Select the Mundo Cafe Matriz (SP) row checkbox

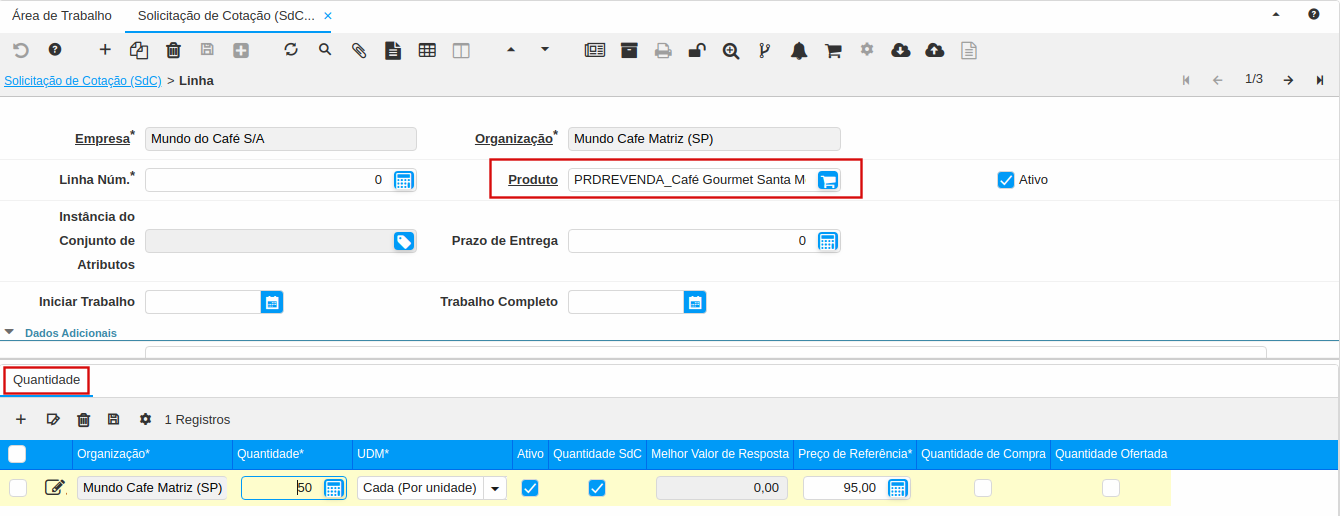[x=18, y=488]
